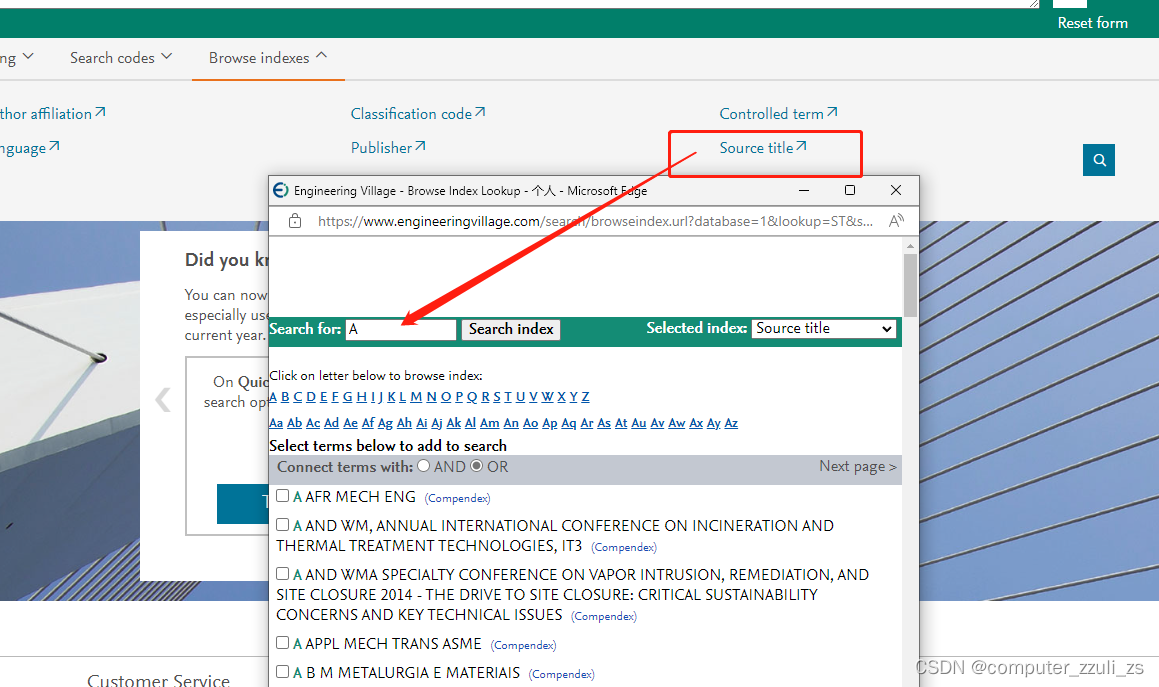Click the popup vertical scrollbar thumb
The image size is (1159, 687).
point(910,285)
